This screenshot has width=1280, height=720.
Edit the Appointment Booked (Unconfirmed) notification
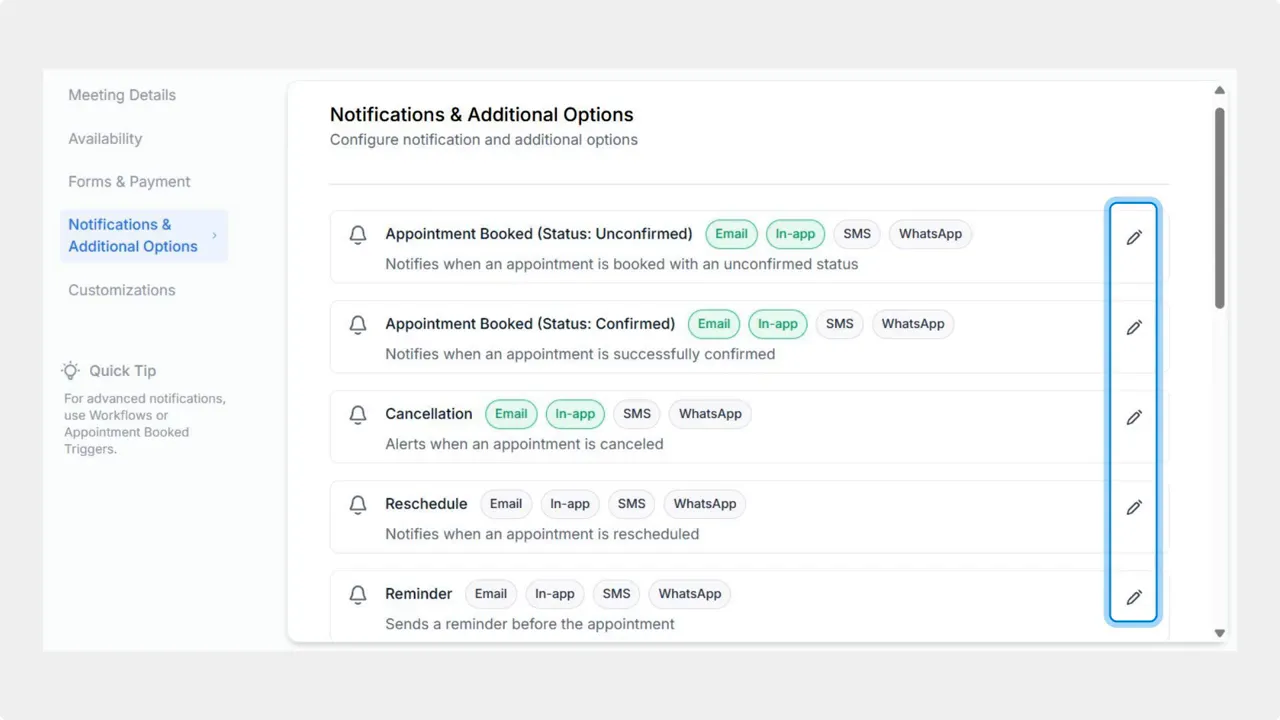click(1134, 237)
